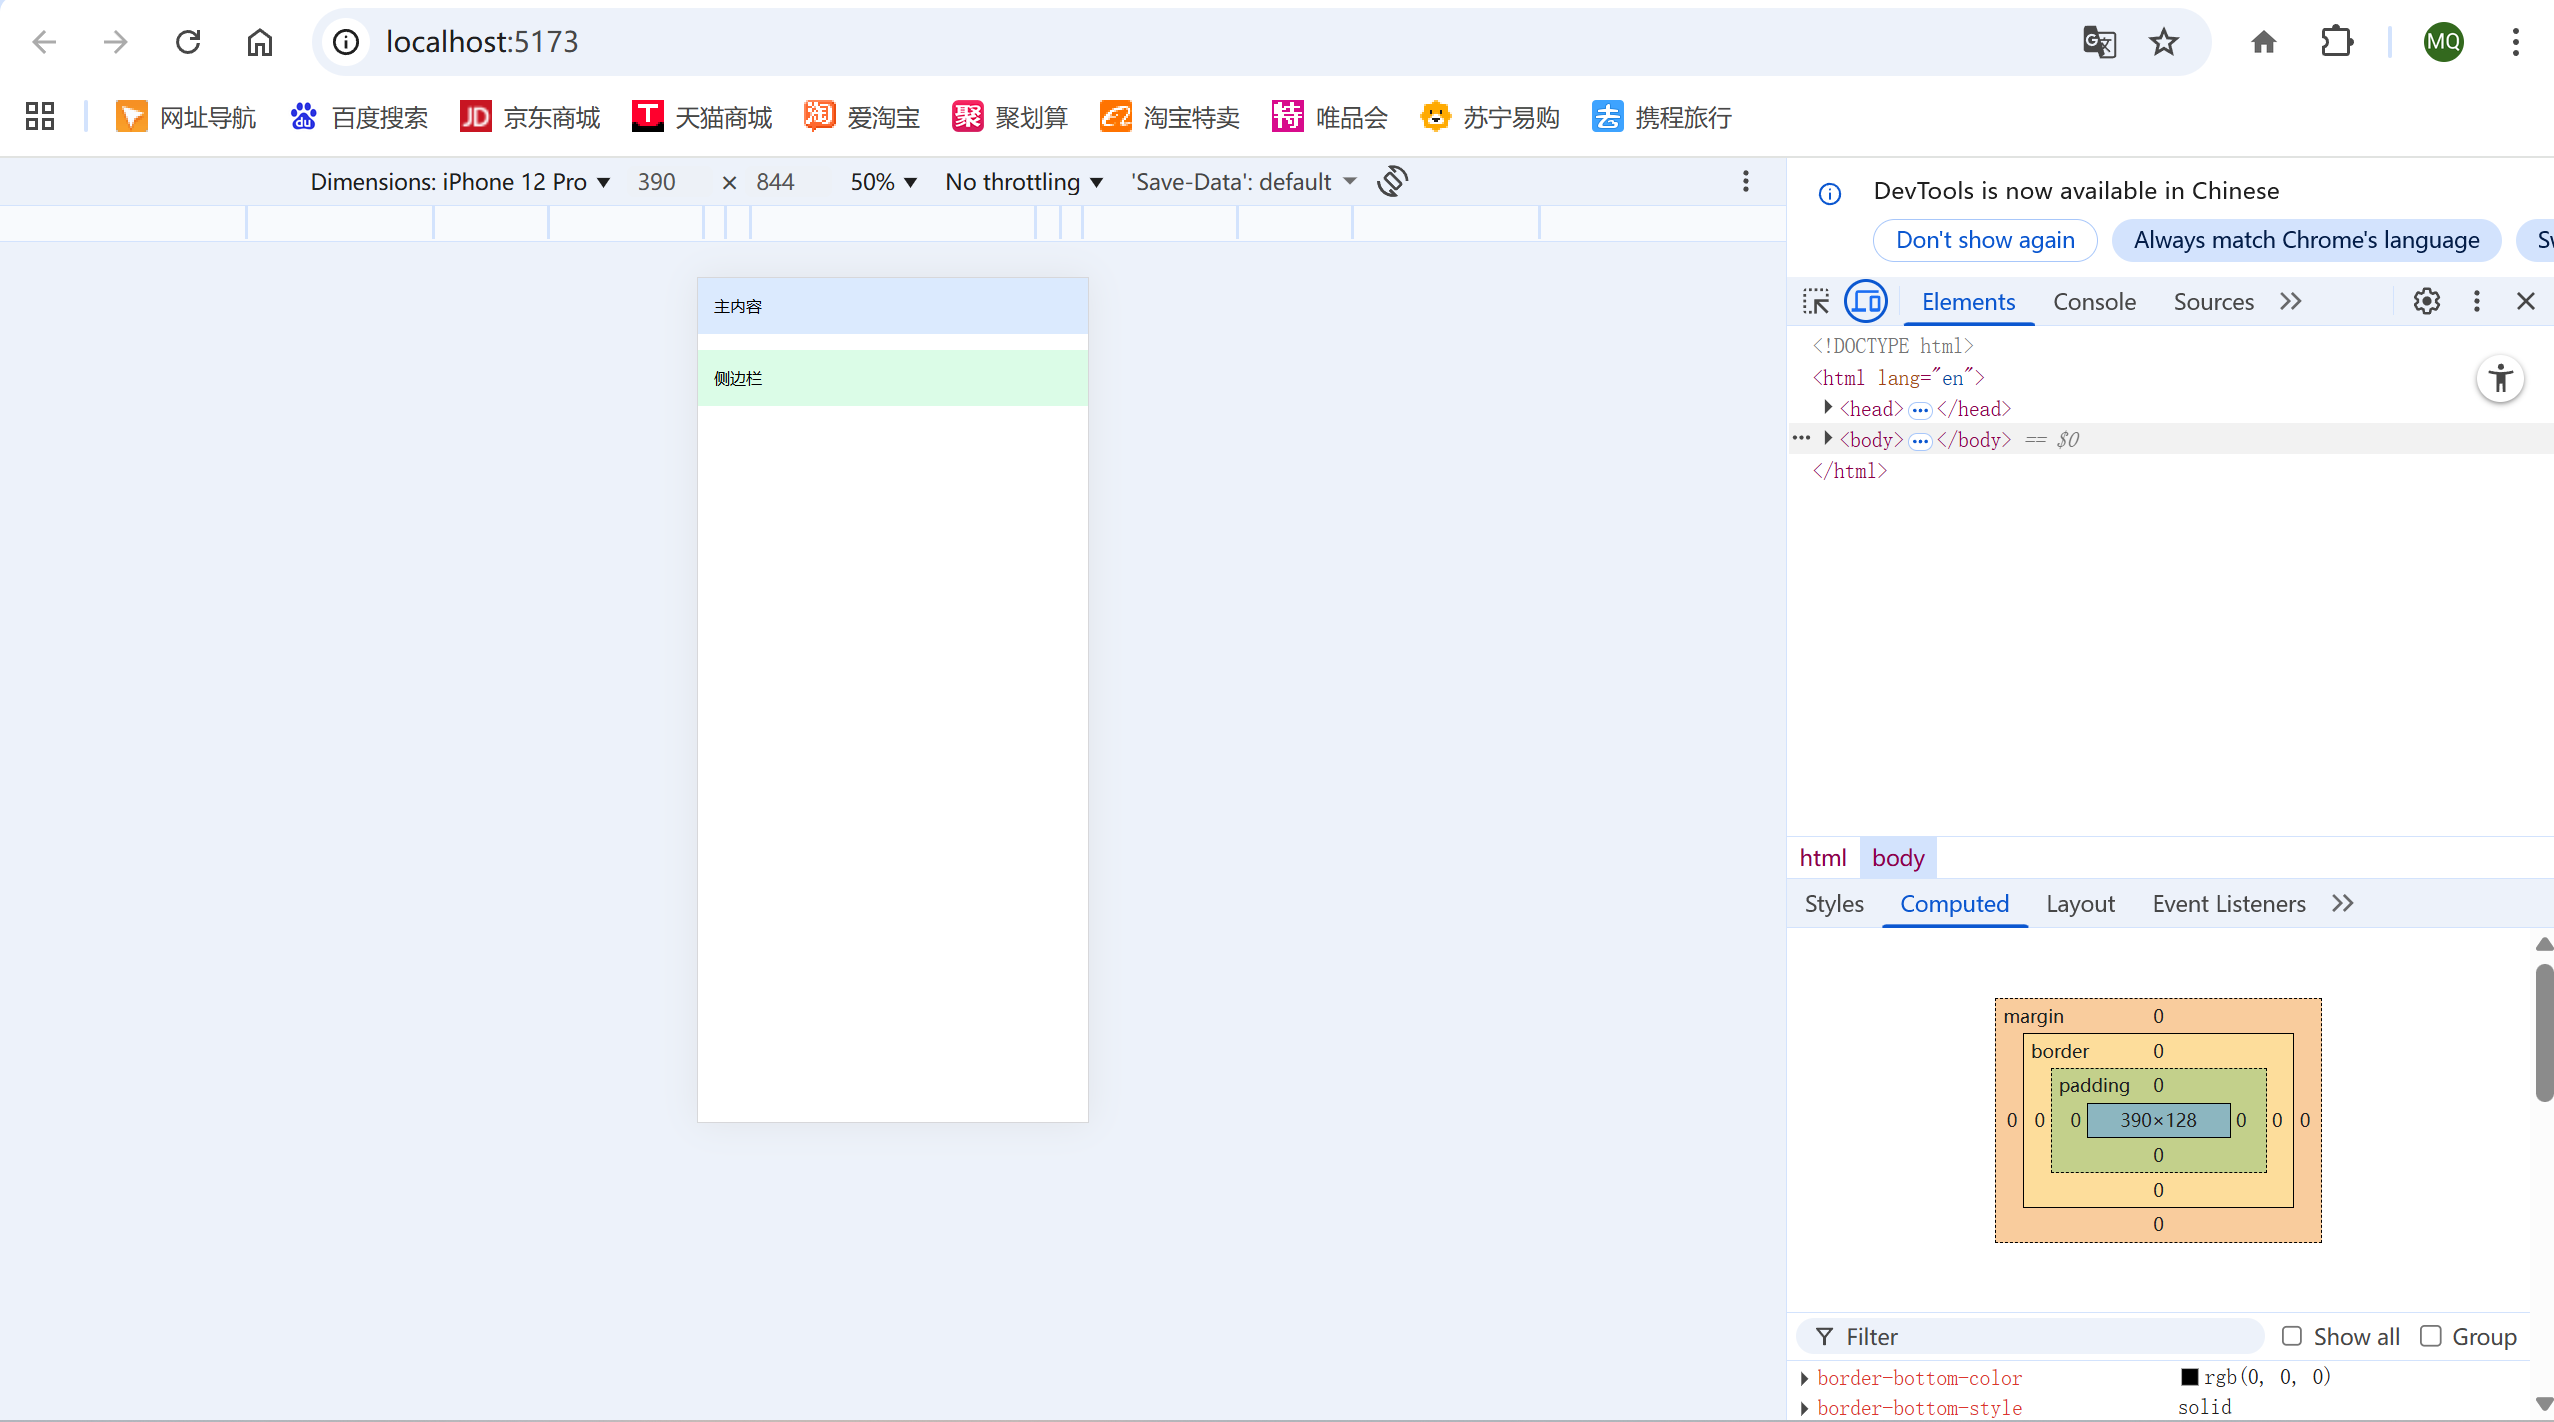Expand the border-bottom-color property

[1805, 1378]
